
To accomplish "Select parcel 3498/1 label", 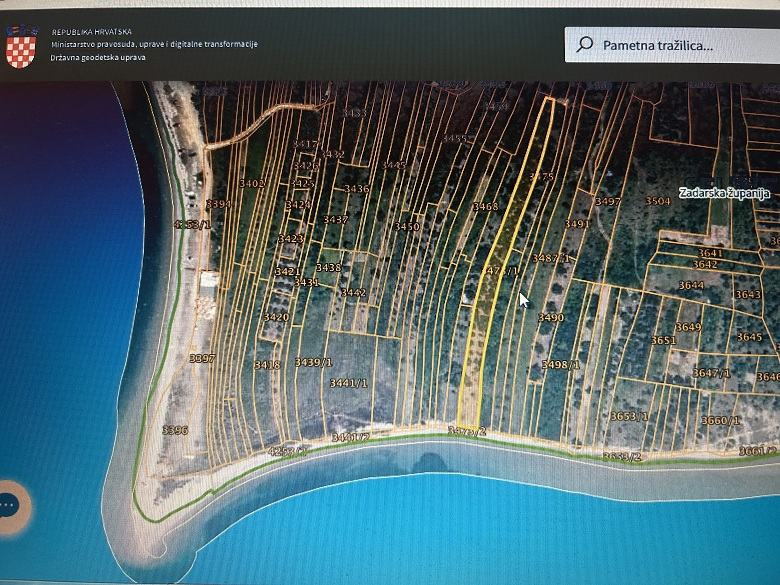I will point(561,365).
